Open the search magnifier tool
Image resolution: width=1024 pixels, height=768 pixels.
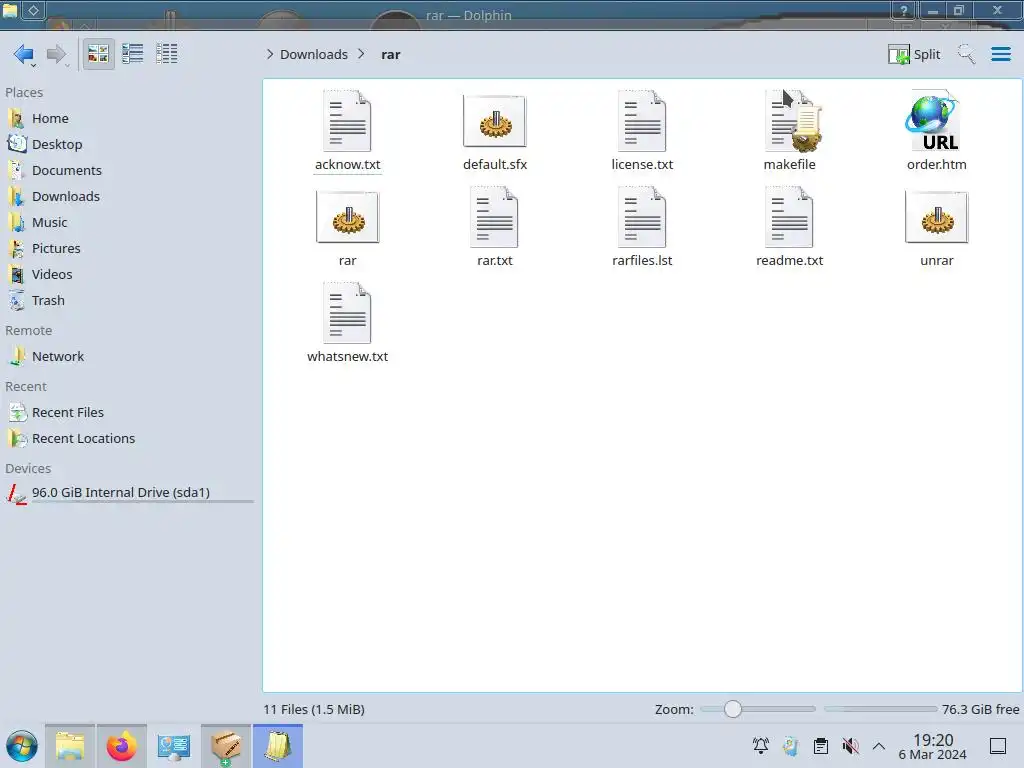click(966, 54)
